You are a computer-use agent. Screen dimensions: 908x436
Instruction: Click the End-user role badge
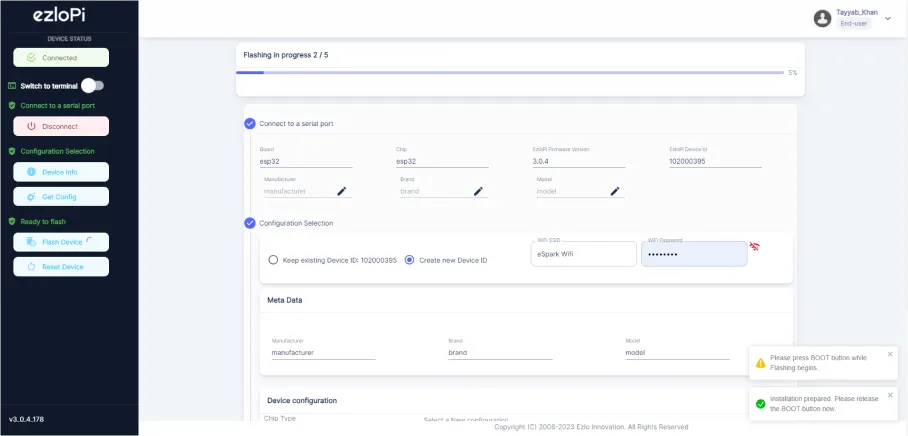(x=854, y=24)
